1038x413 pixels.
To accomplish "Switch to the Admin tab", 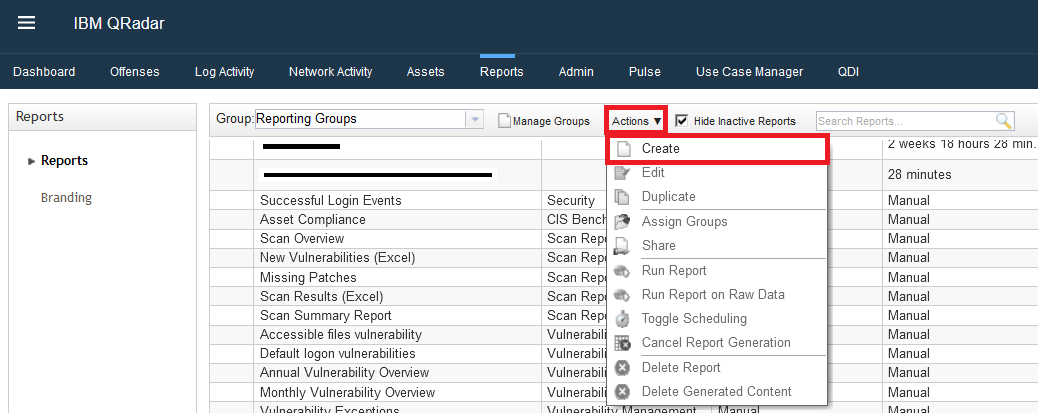I will click(x=576, y=71).
